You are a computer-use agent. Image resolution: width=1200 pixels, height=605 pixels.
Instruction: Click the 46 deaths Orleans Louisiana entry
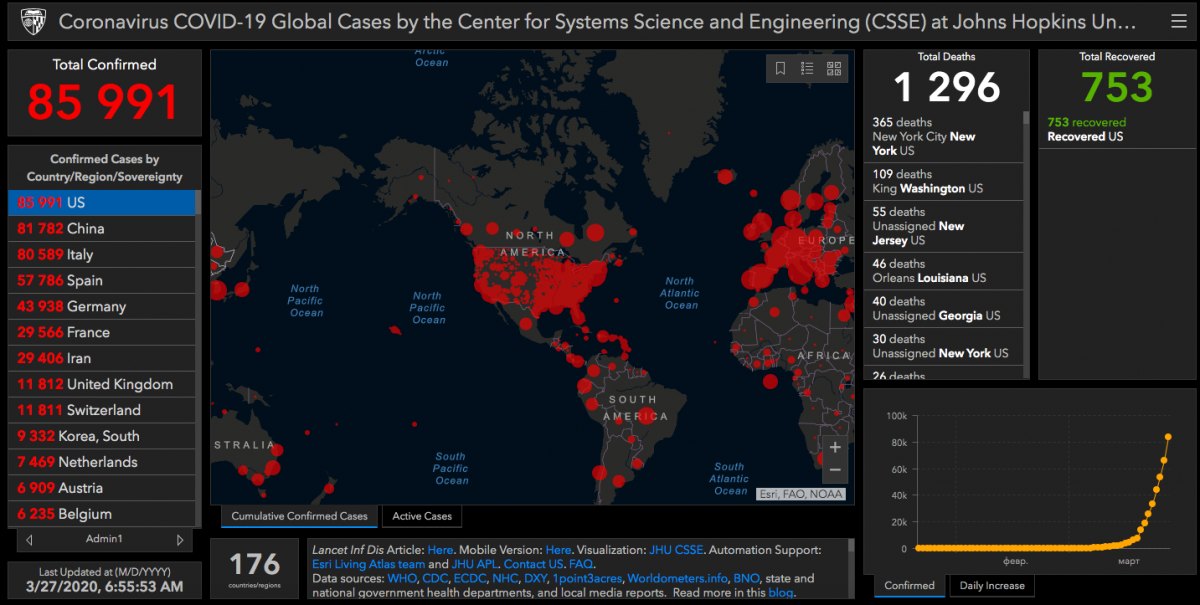coord(943,271)
